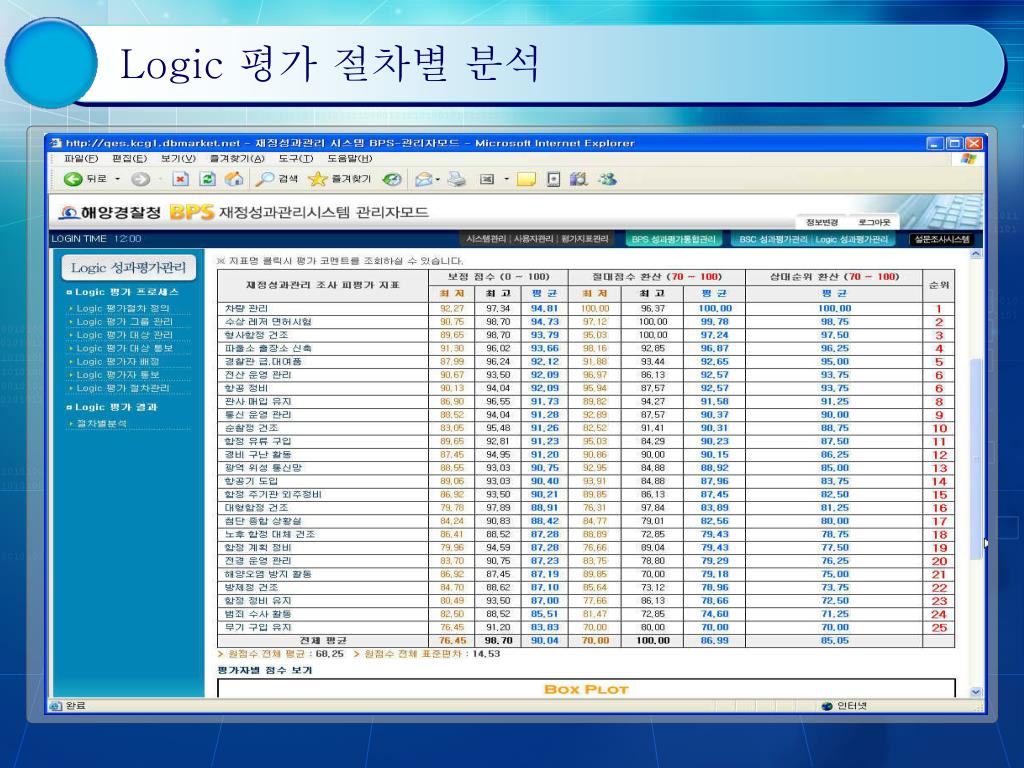Open the 도구(T) menu

[x=296, y=159]
